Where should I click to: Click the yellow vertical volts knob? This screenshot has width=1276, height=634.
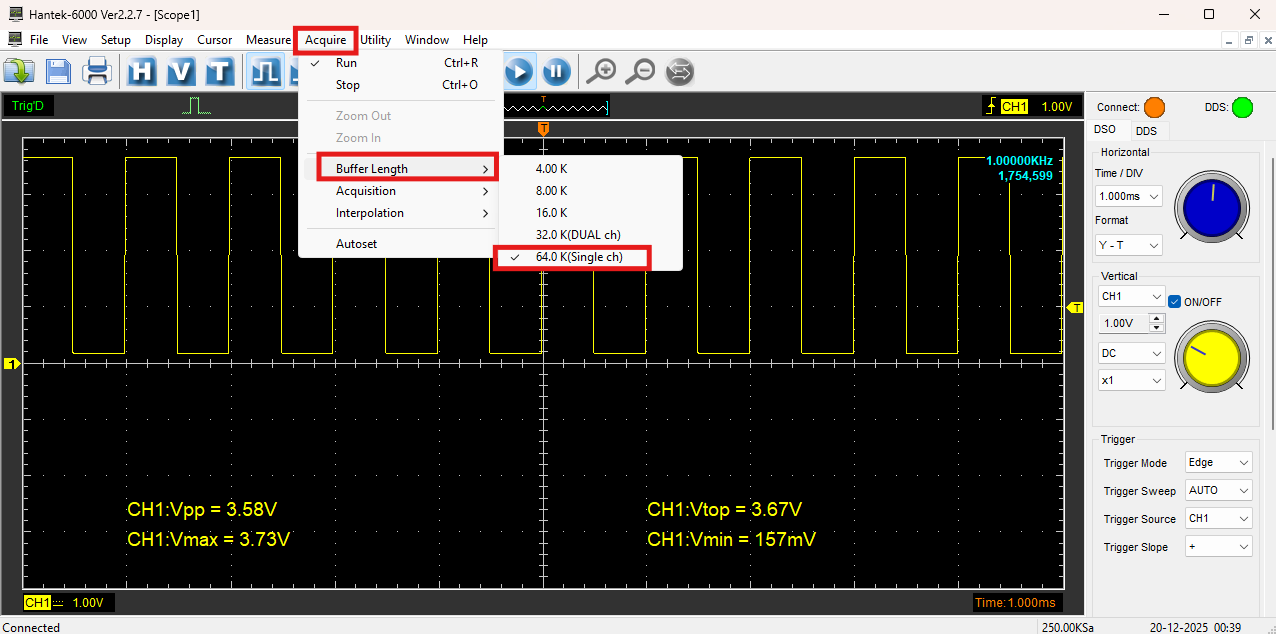(1212, 357)
